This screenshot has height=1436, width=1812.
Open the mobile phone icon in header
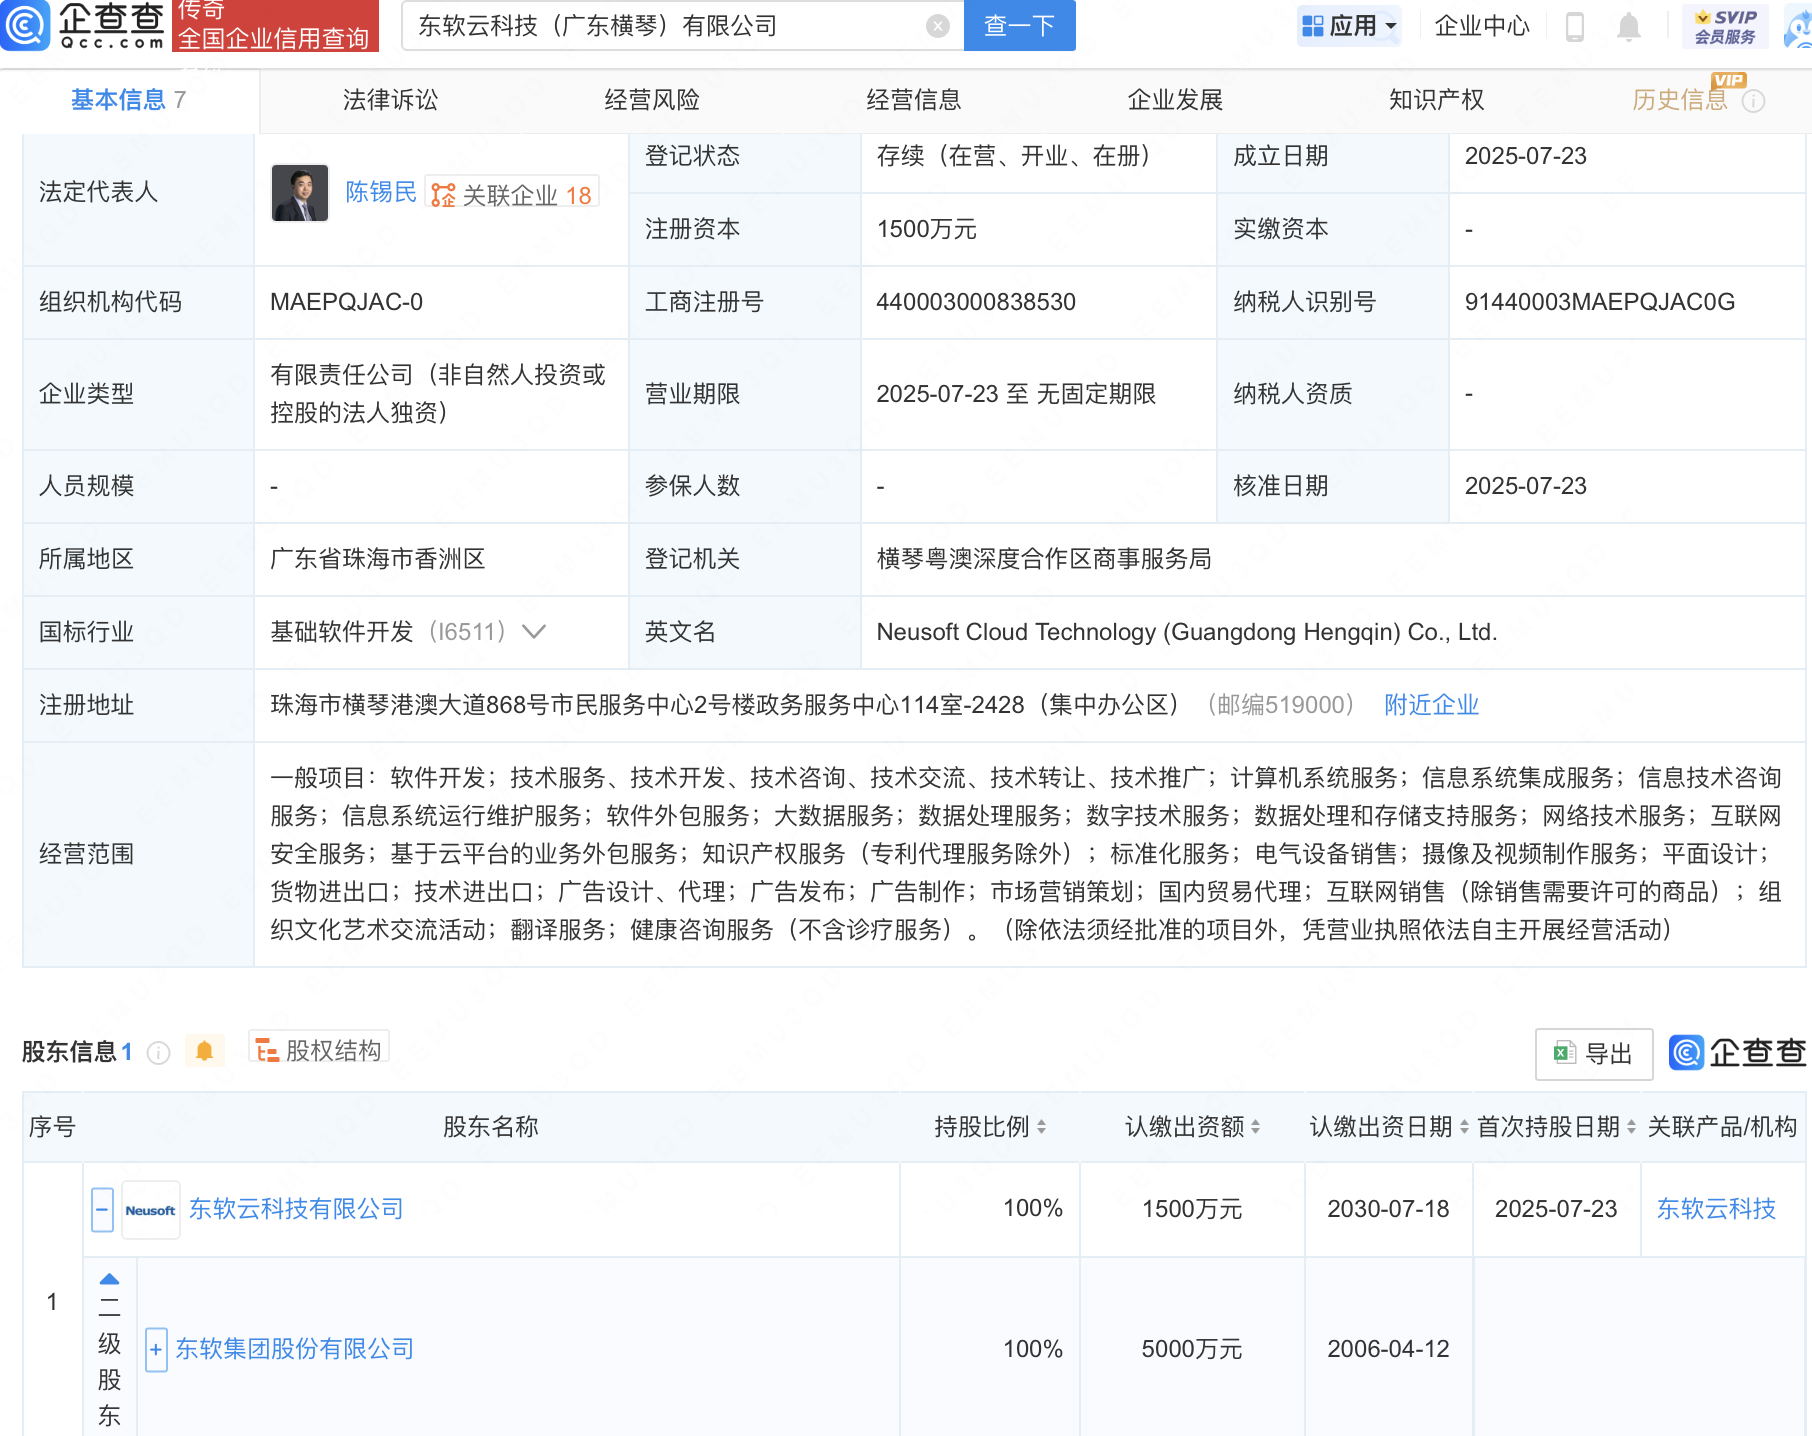click(x=1574, y=26)
